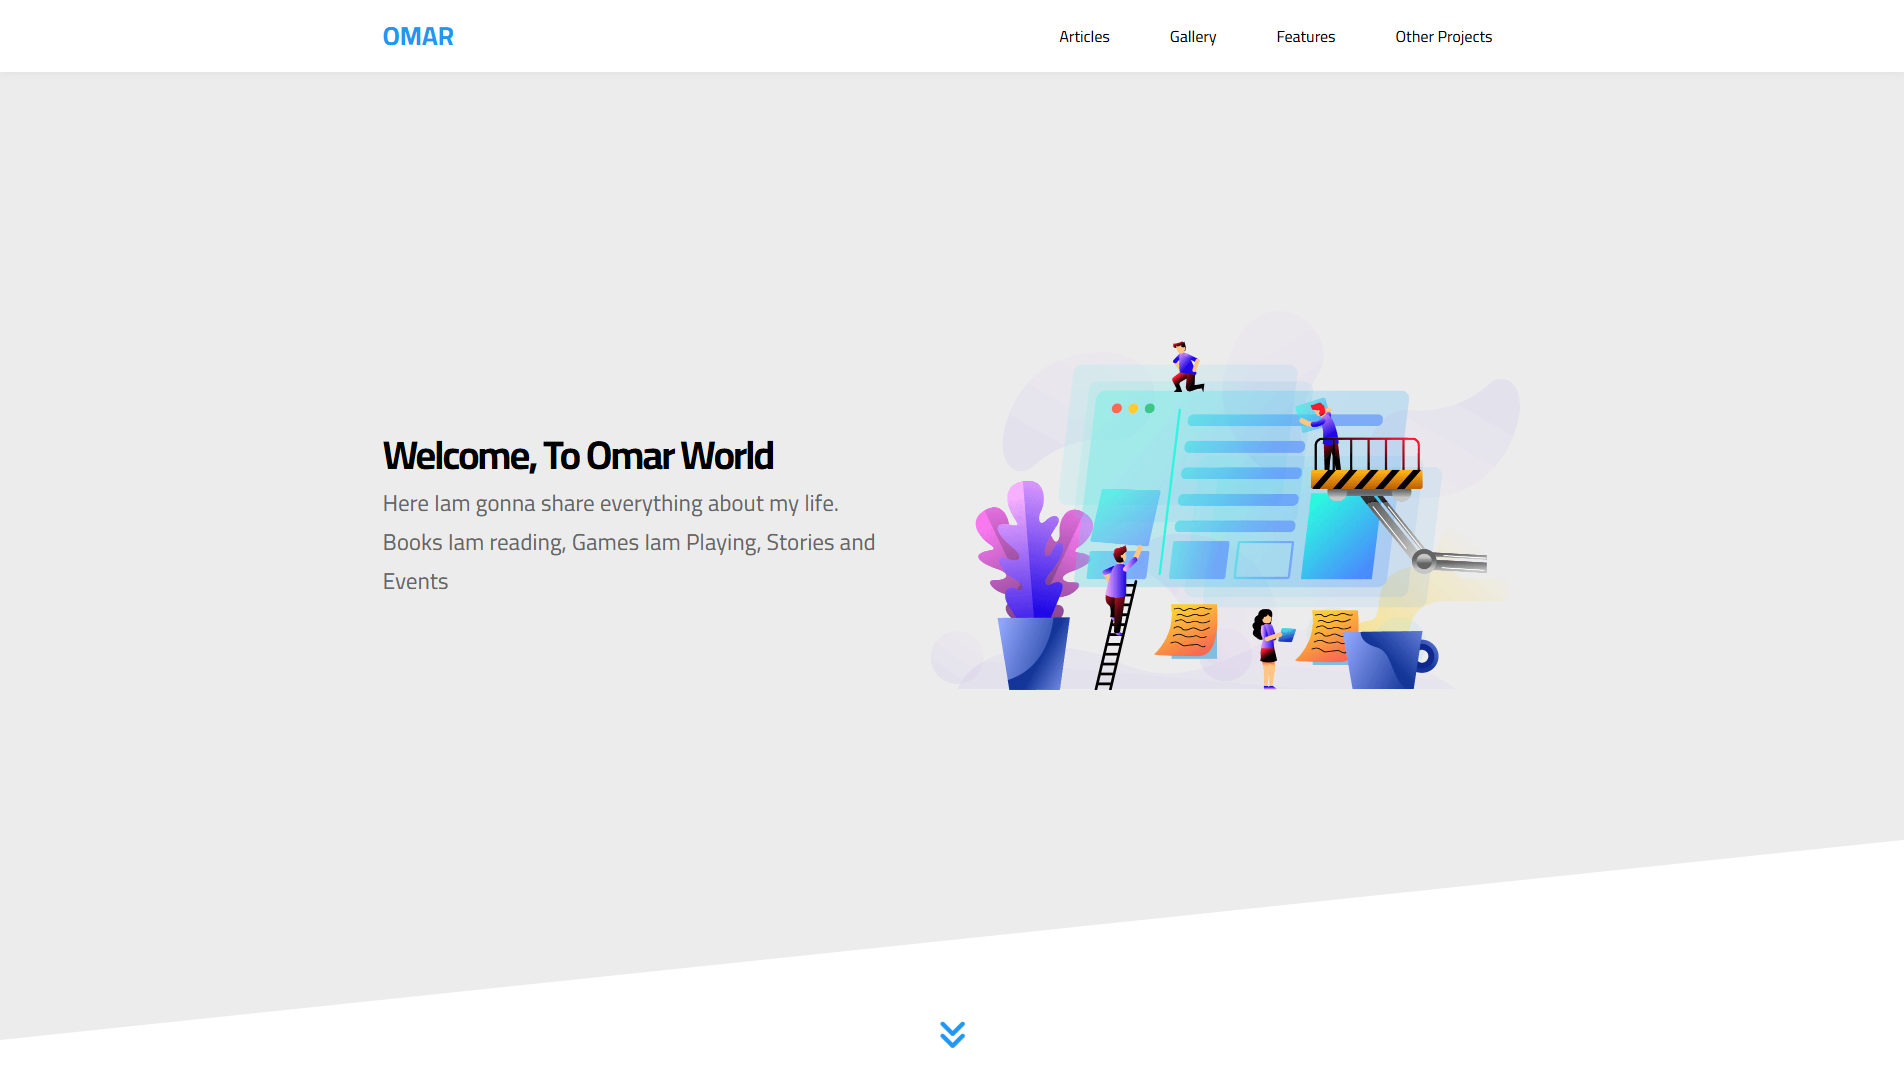Open the Articles navigation link

pyautogui.click(x=1084, y=37)
